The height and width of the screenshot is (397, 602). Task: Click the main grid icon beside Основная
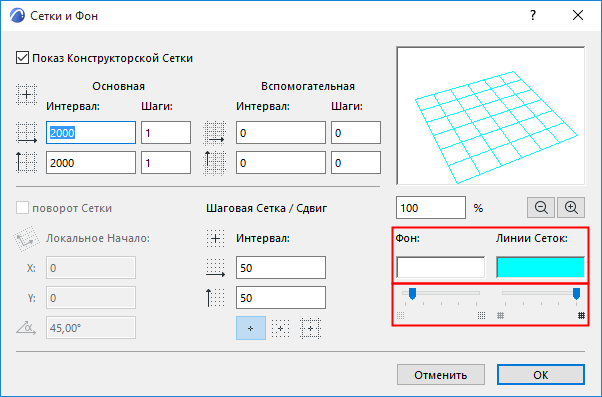point(26,94)
